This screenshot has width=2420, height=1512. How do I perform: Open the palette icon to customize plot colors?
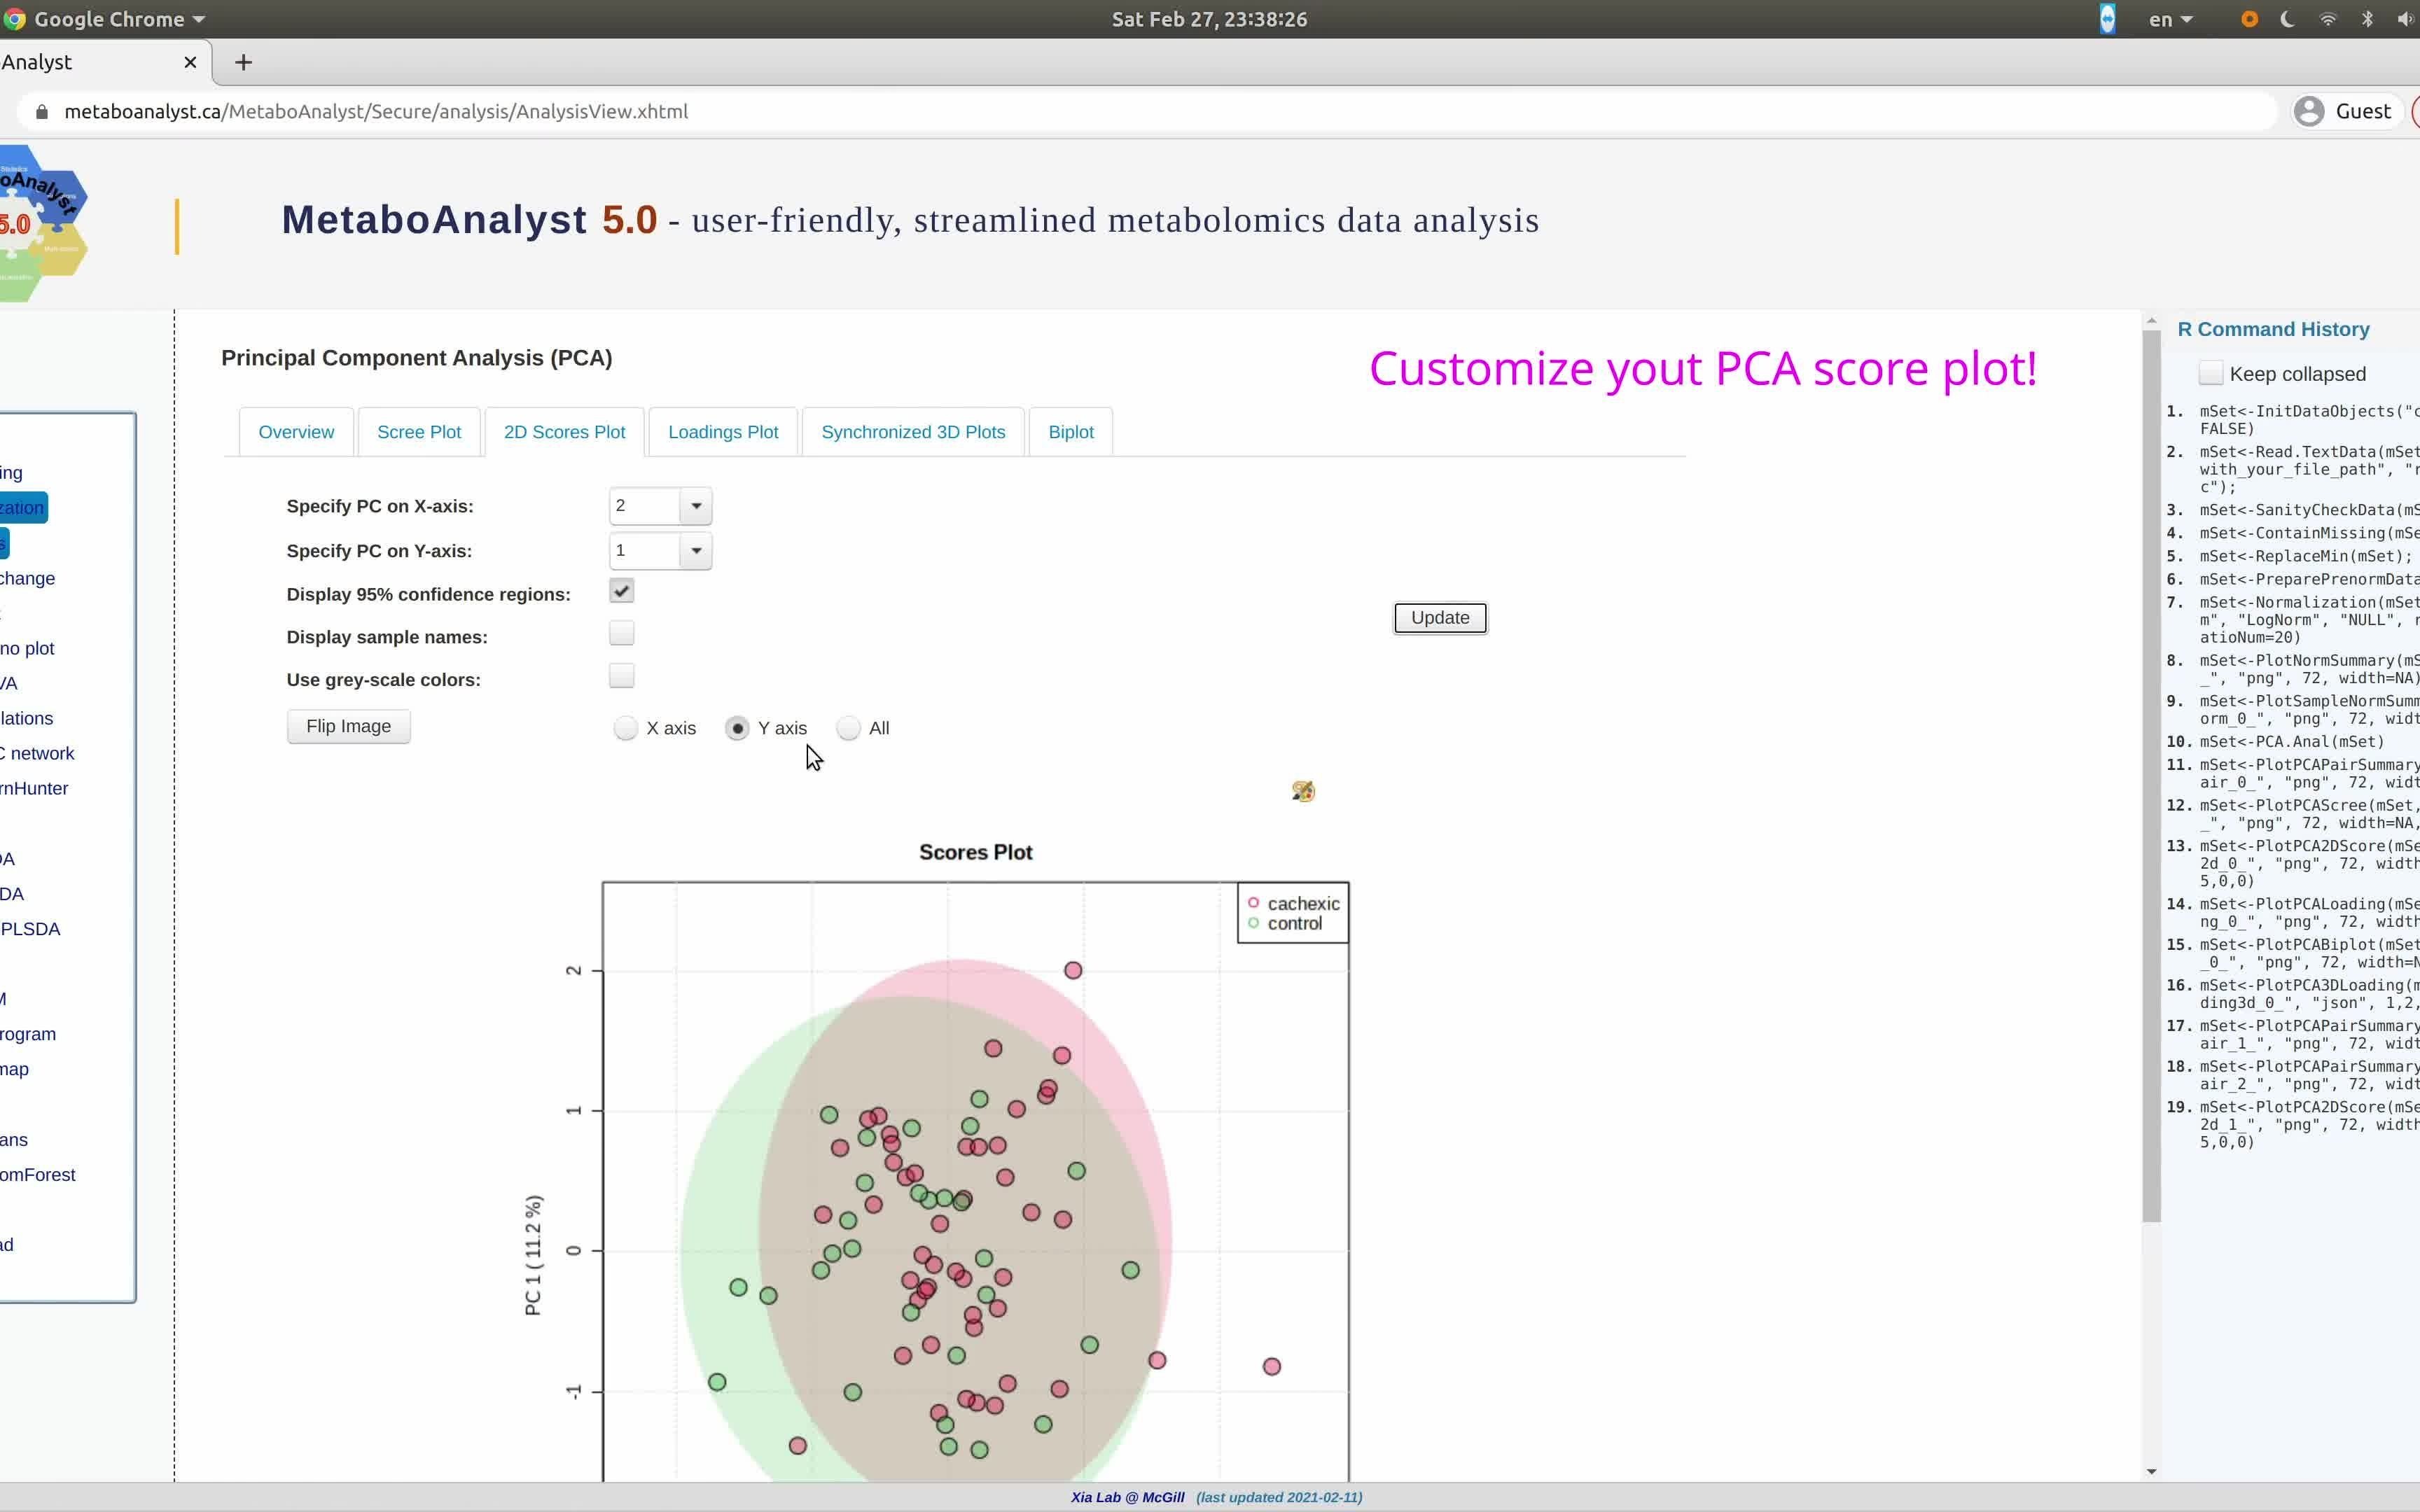point(1304,791)
